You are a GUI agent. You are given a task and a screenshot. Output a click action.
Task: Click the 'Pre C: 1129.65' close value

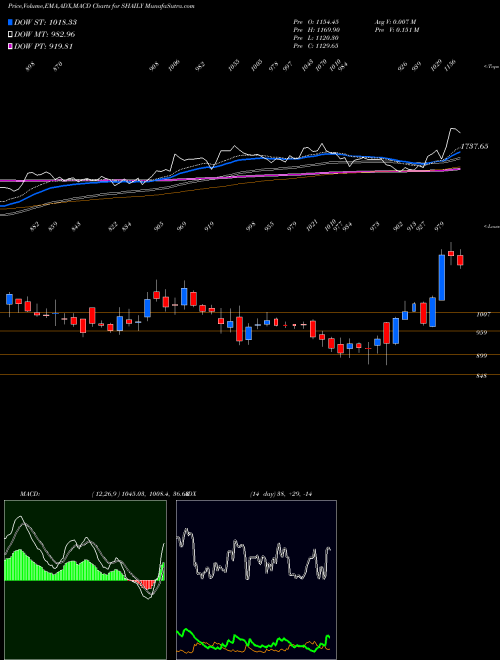tap(316, 46)
